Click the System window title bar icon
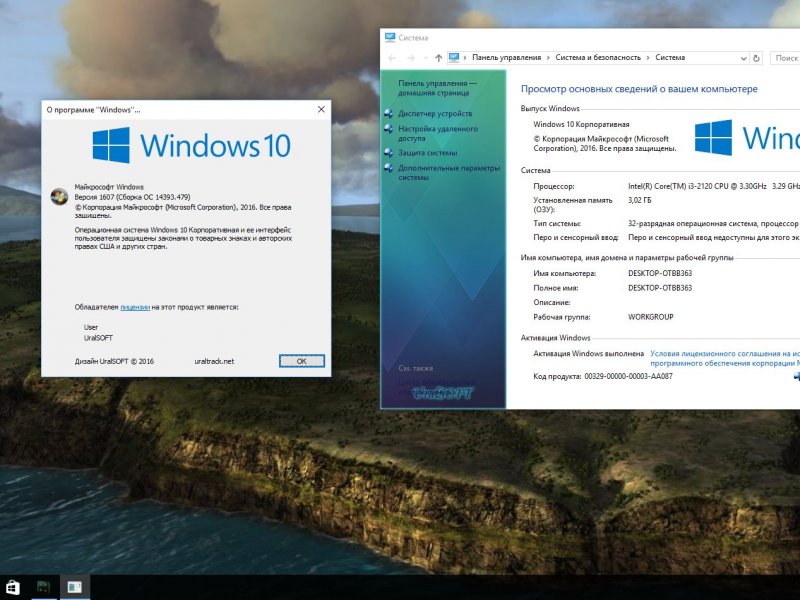Screen dimensions: 800x600 (x=390, y=37)
